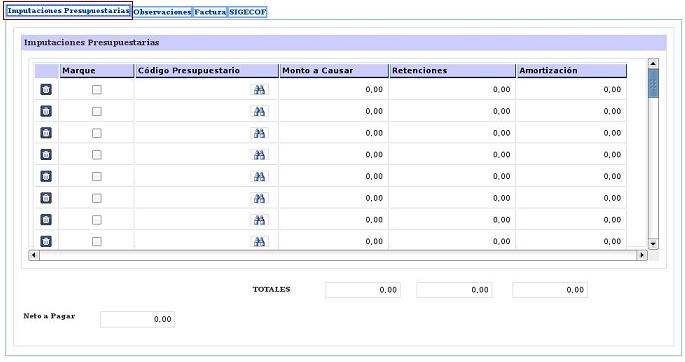This screenshot has height=362, width=685.
Task: Click the vertical scrollbar's down arrow
Action: coord(653,244)
